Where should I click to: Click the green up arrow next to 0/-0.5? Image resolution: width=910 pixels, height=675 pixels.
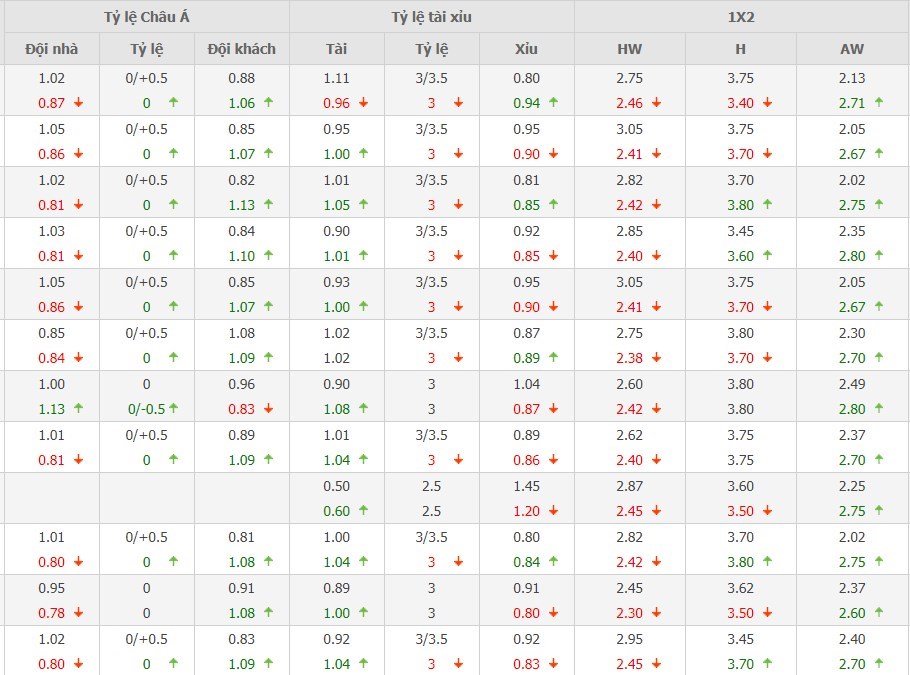click(174, 409)
